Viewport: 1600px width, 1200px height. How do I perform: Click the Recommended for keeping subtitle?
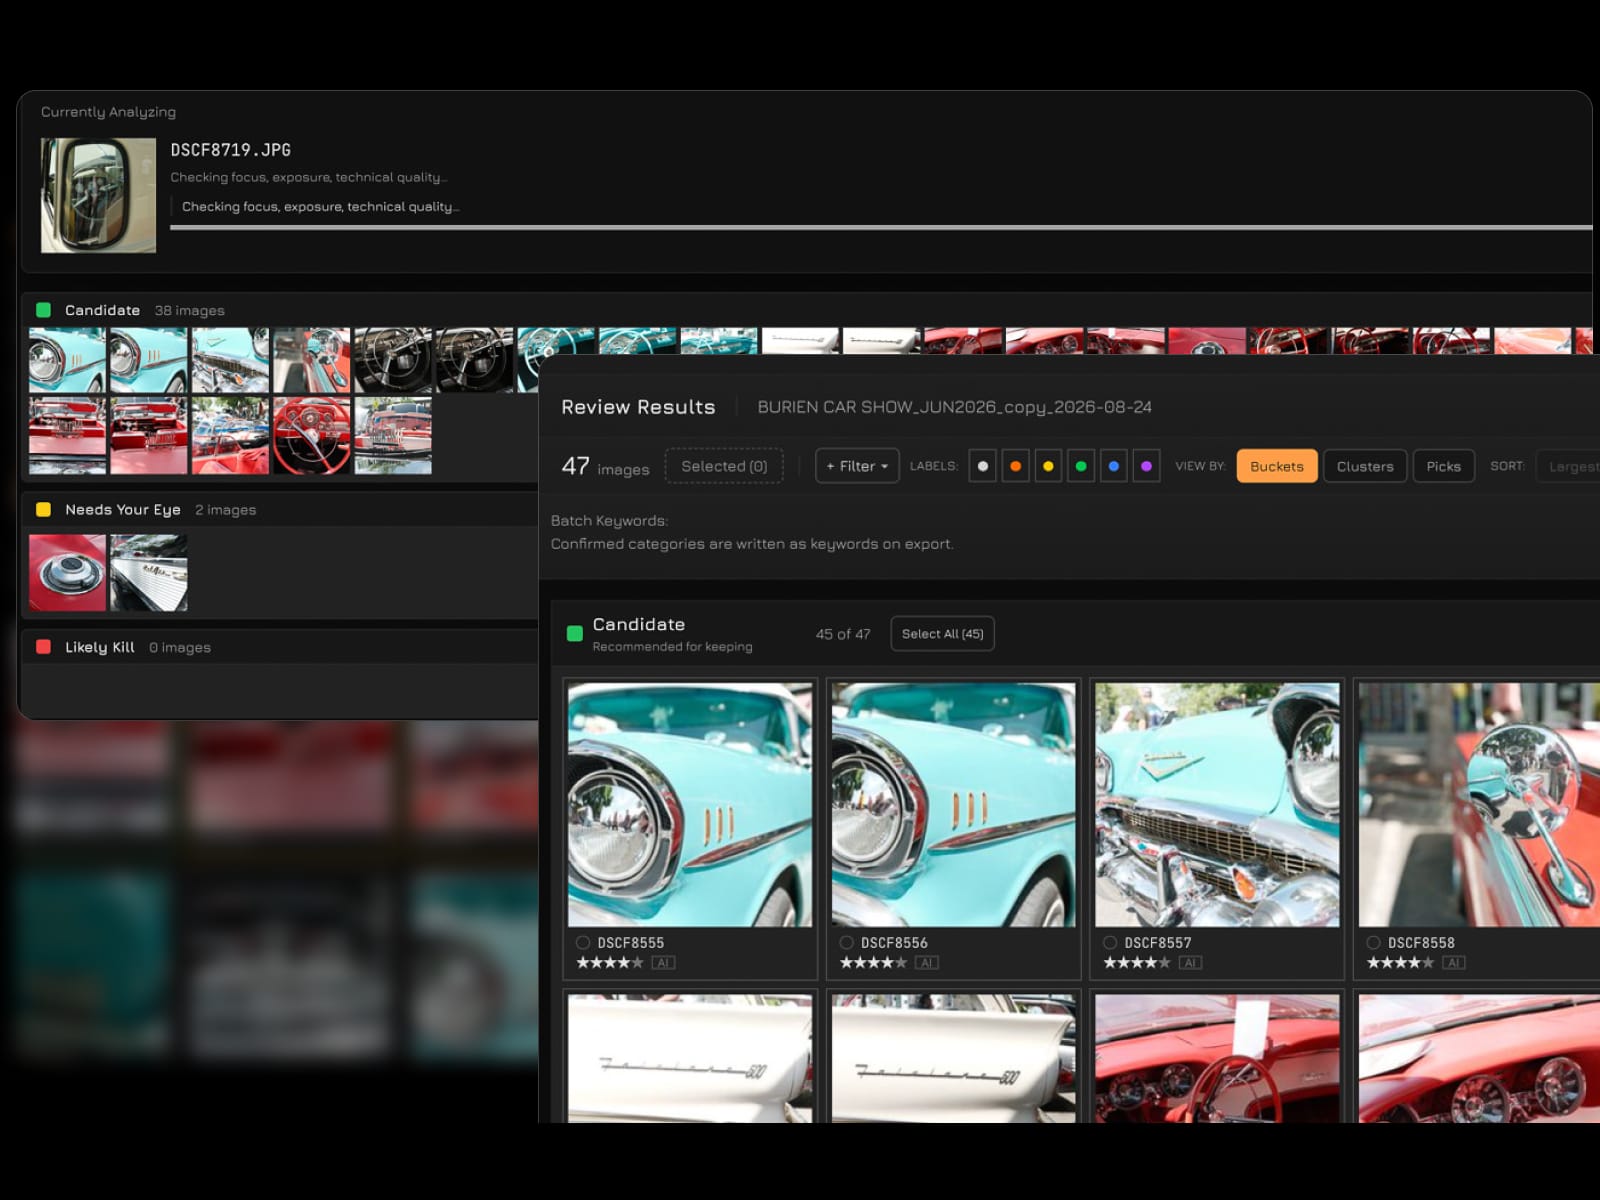click(672, 647)
